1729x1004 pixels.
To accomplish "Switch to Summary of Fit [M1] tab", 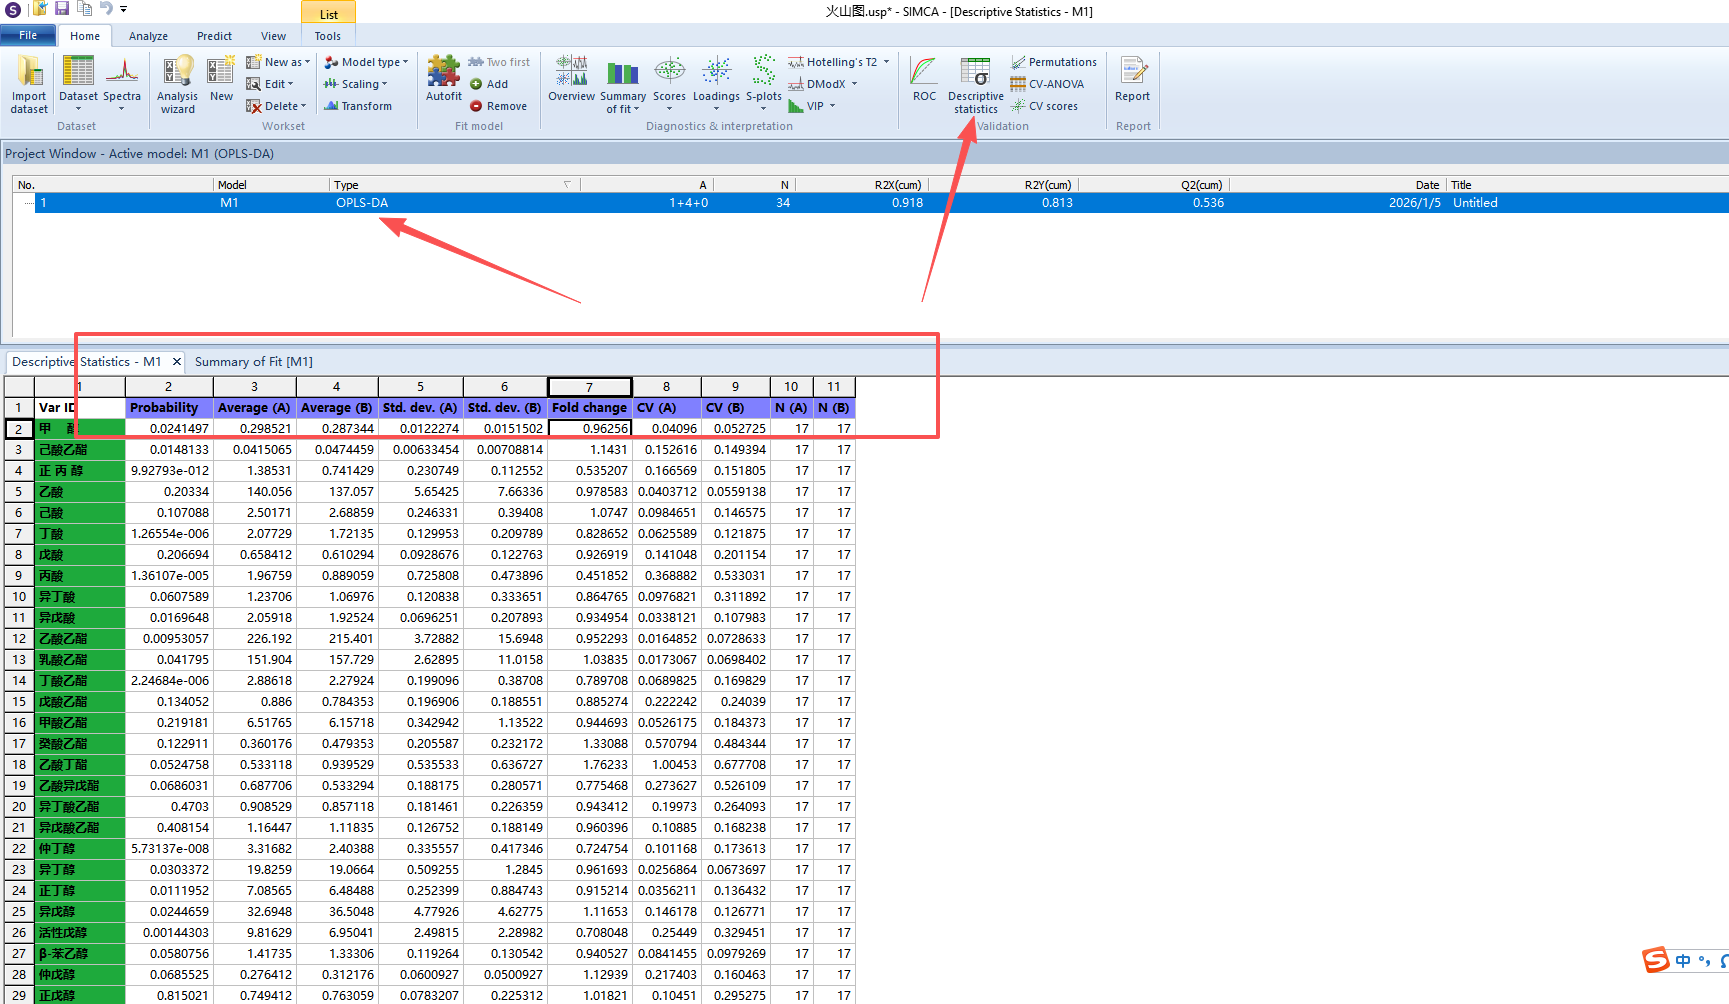I will pos(253,362).
